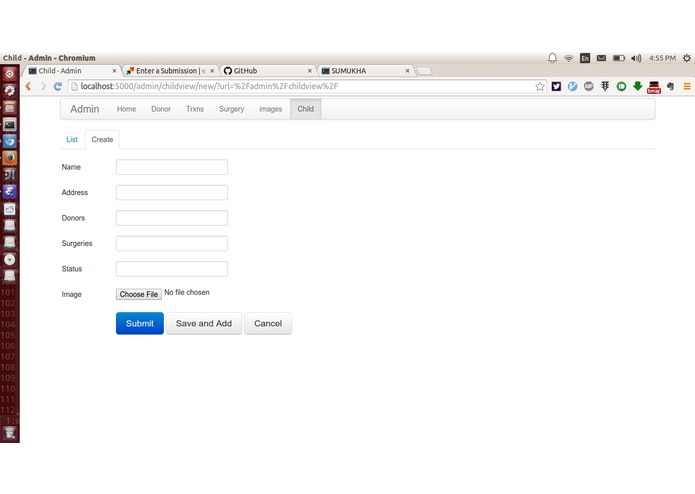Viewport: 695px width, 494px height.
Task: Open the Trash in the dock
Action: pos(10,433)
